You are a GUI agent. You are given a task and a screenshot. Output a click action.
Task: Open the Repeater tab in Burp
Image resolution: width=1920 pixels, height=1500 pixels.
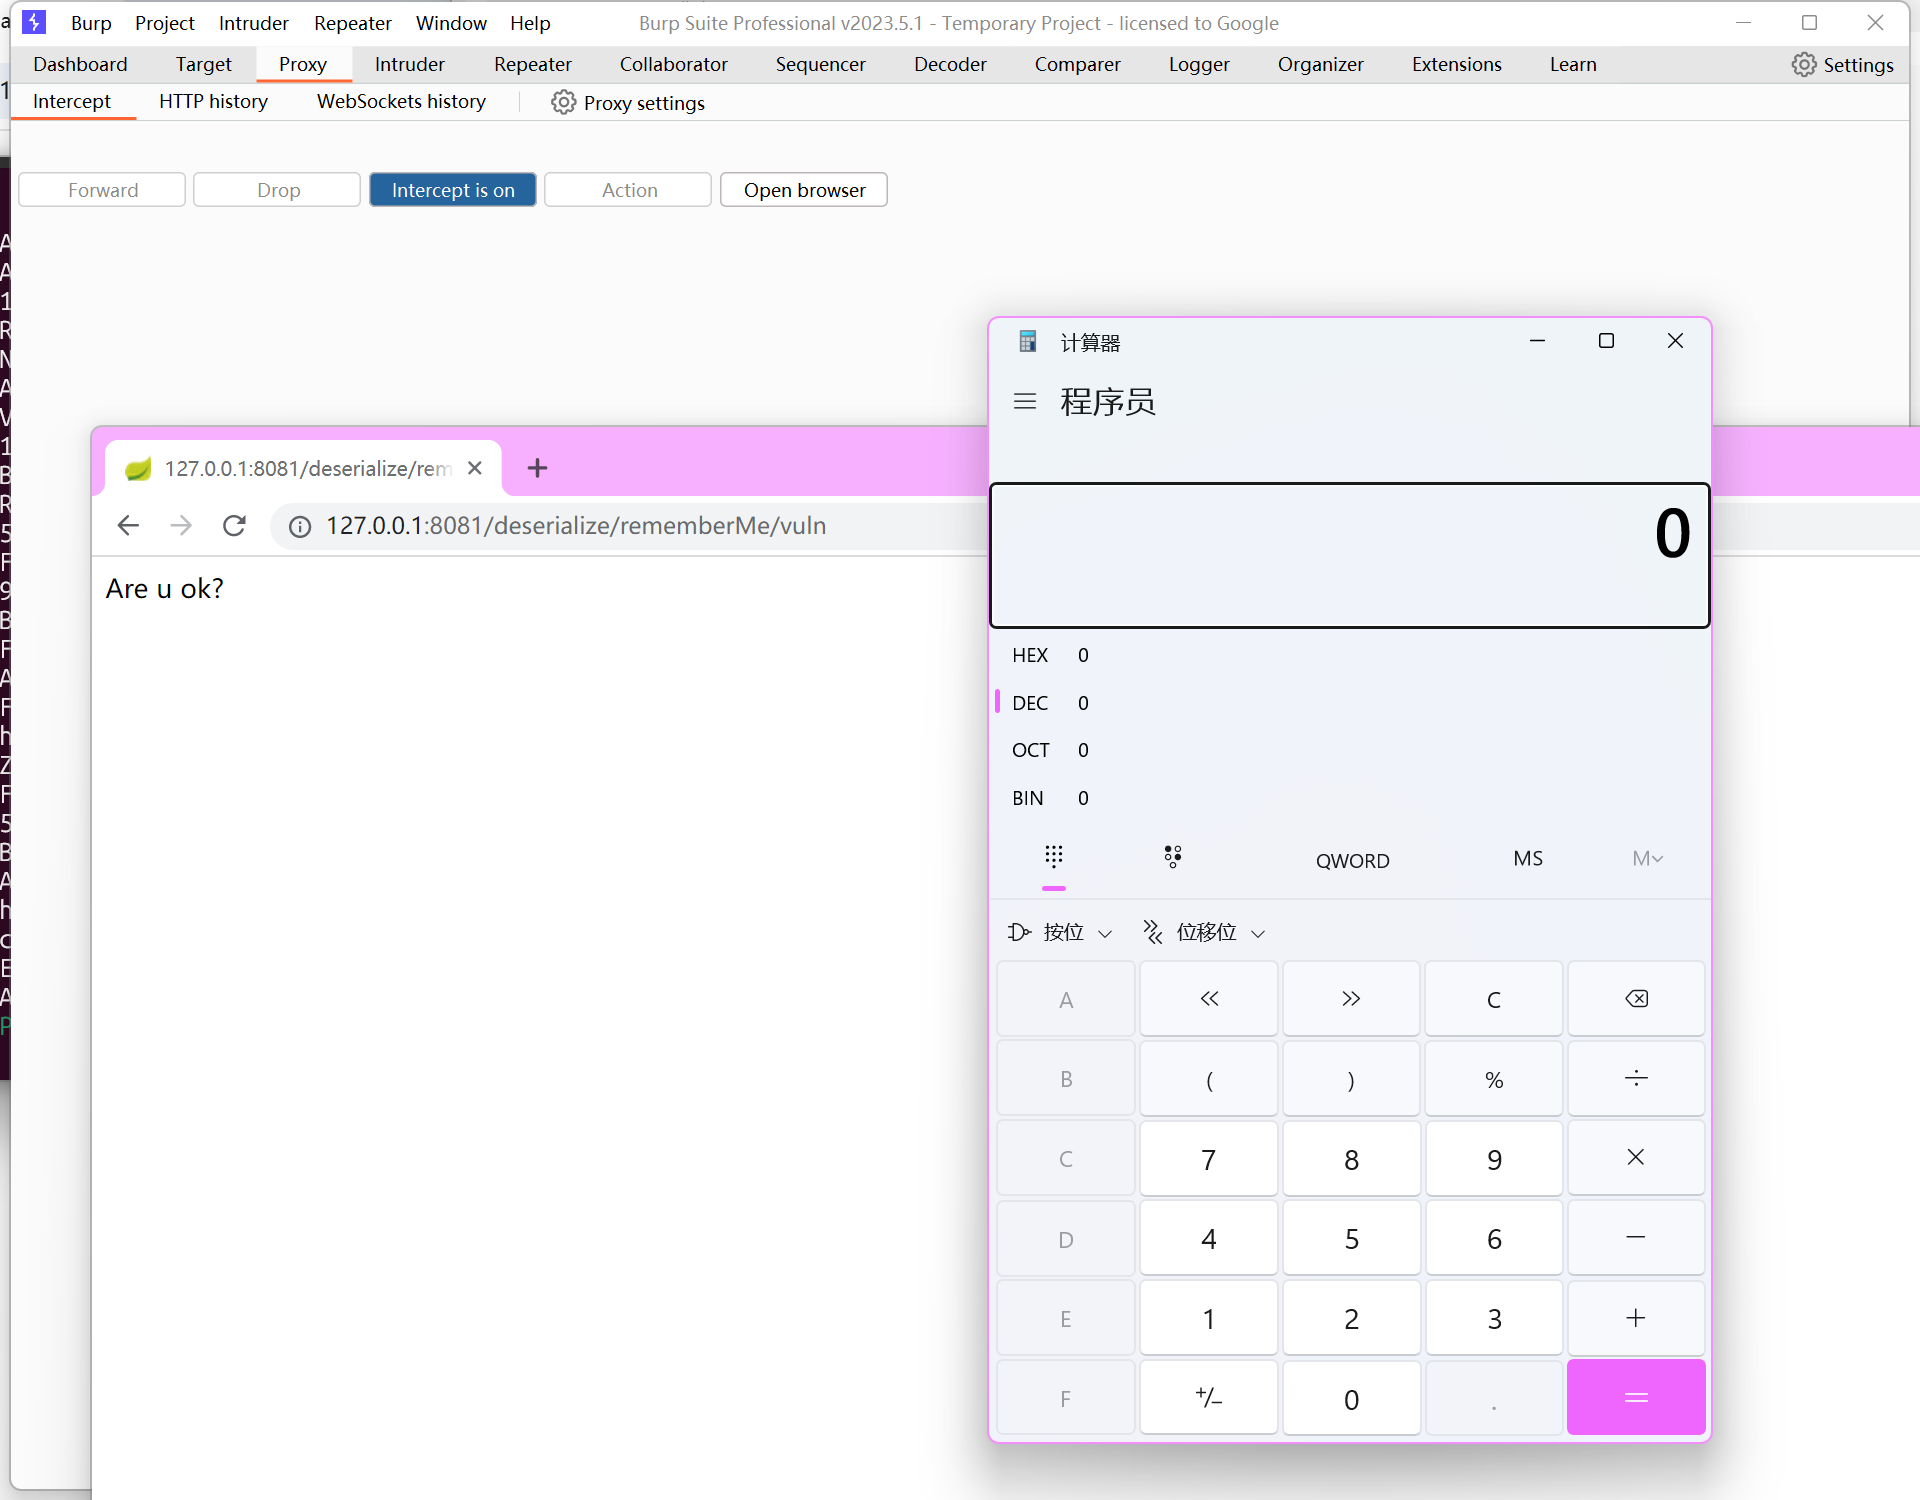(532, 64)
